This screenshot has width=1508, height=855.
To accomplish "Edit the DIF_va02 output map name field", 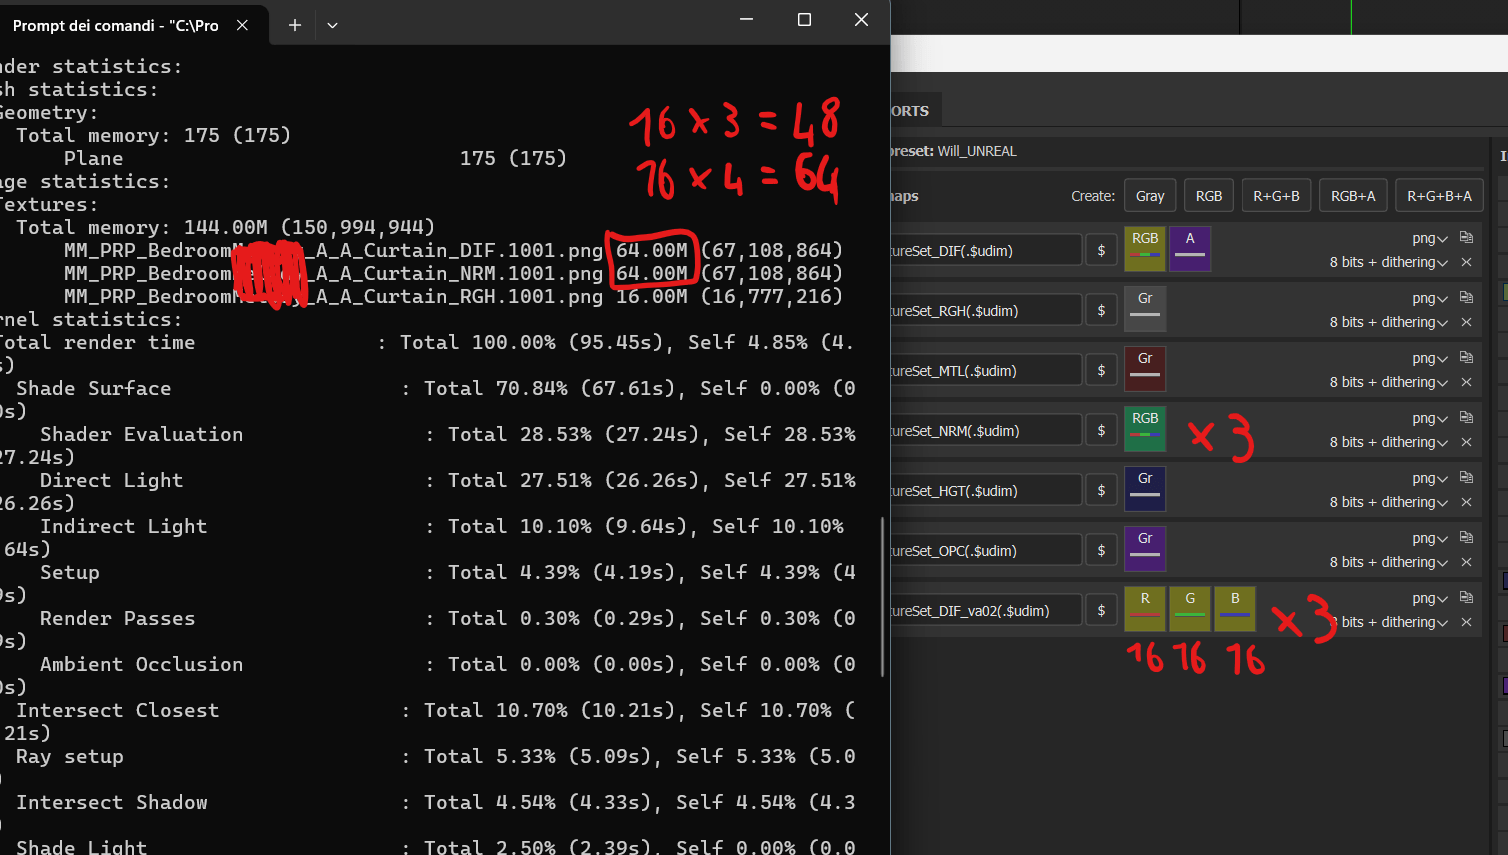I will click(986, 610).
